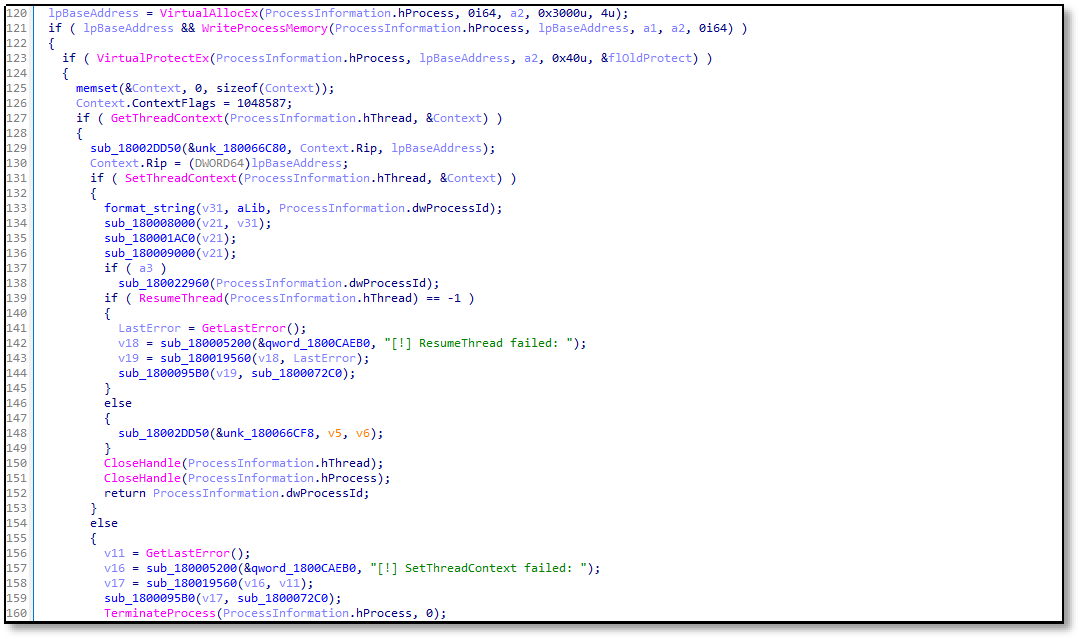
Task: Click the DWORD64 cast on line 130
Action: pyautogui.click(x=219, y=163)
